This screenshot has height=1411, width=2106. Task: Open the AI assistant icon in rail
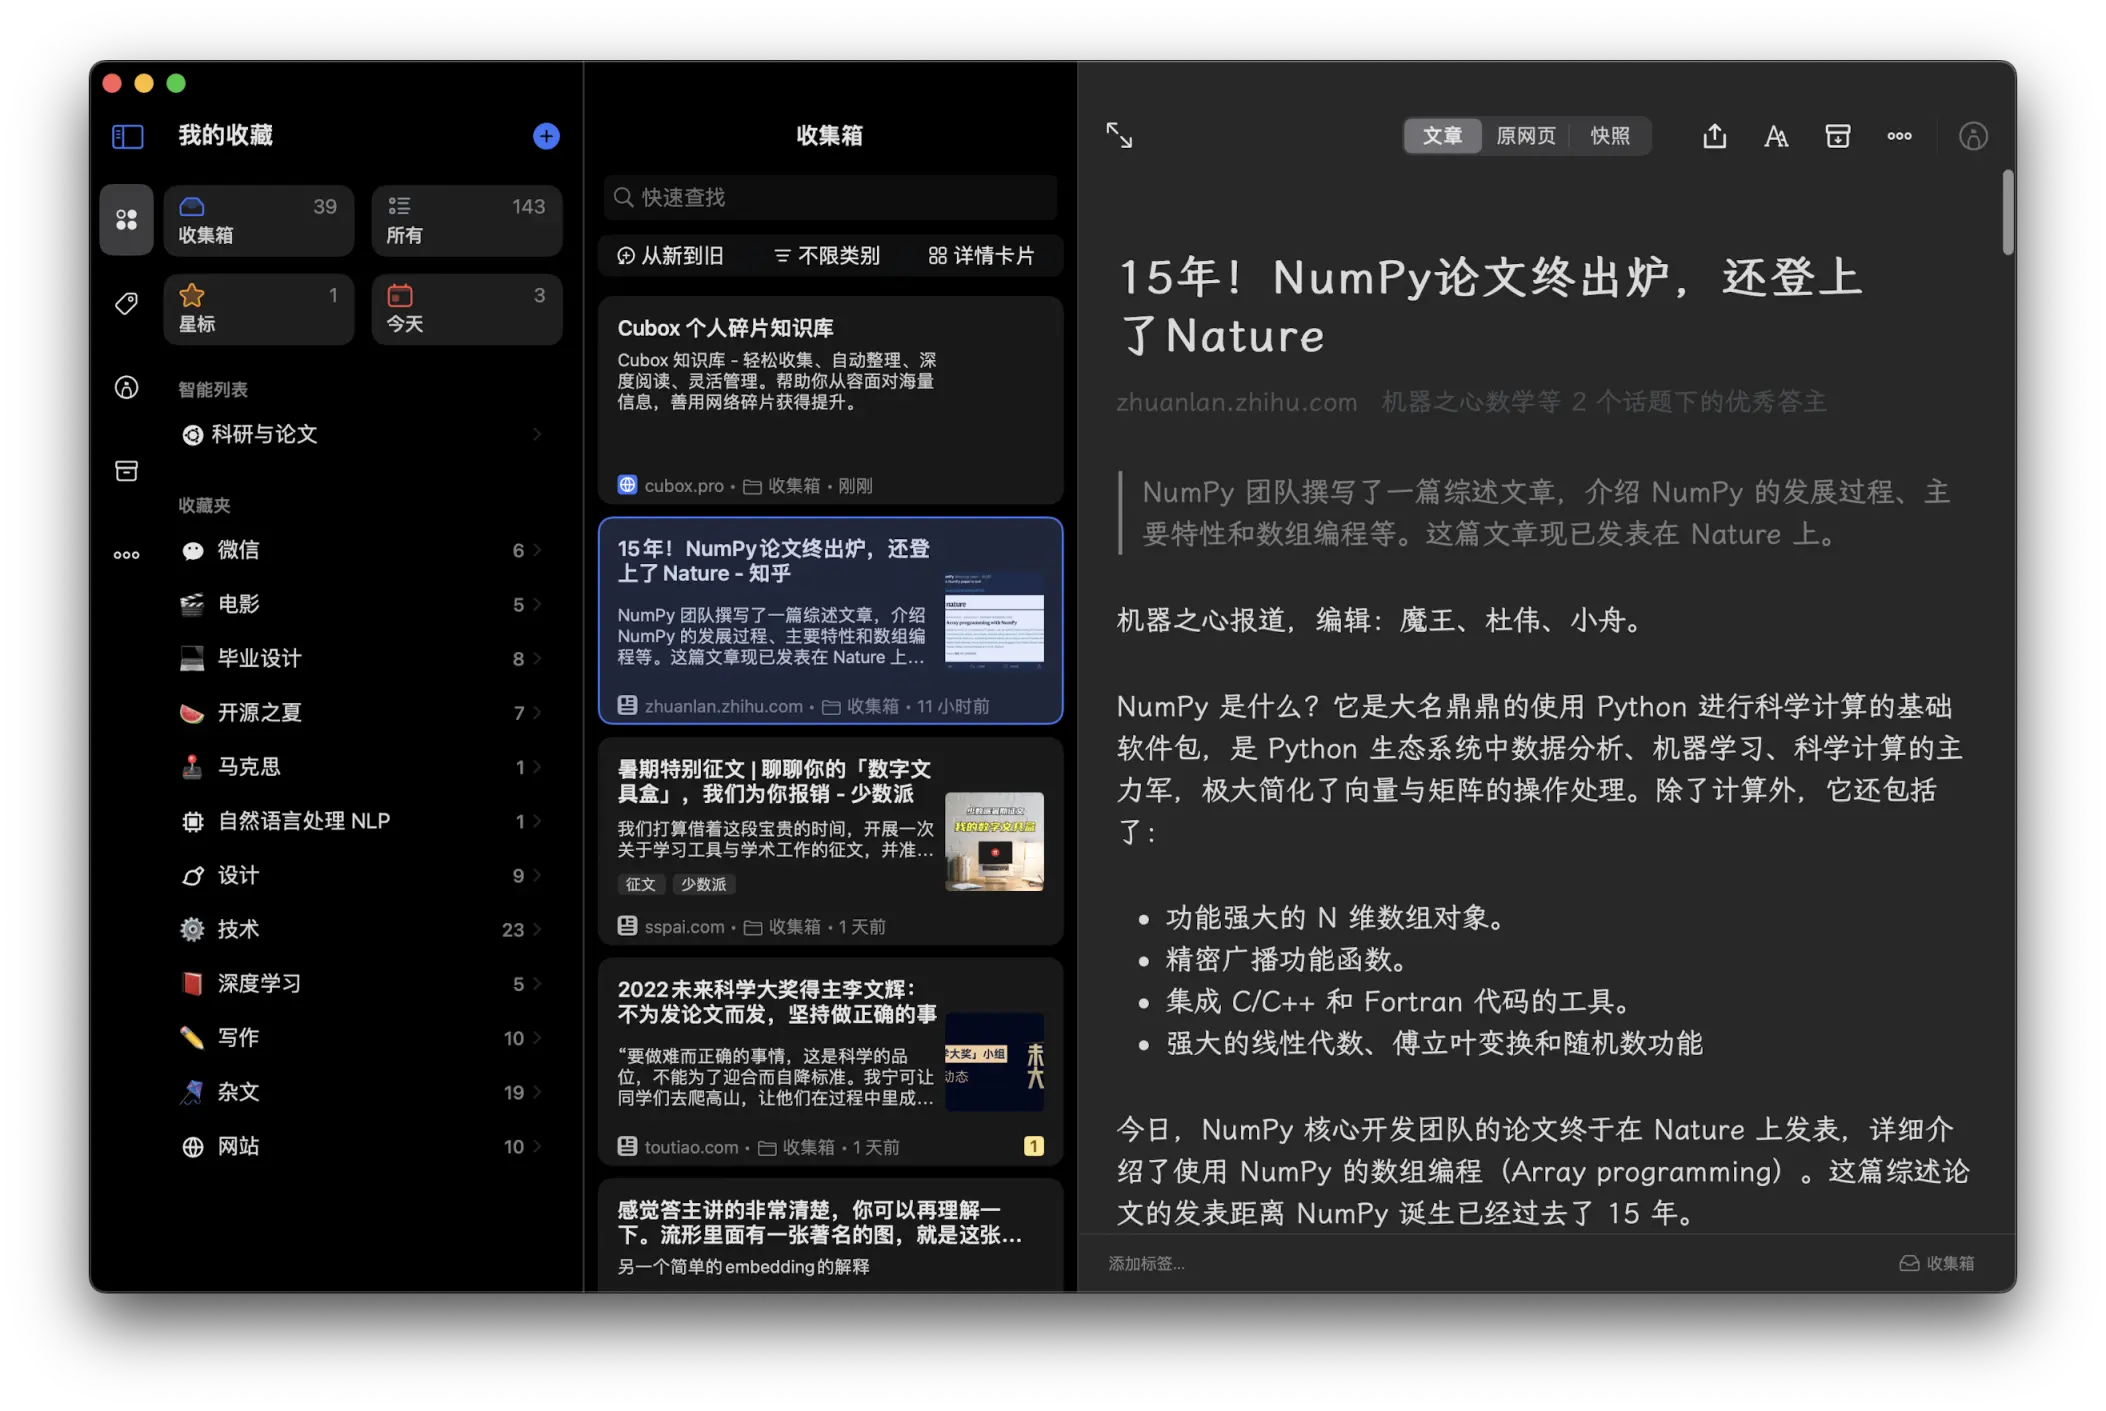coord(126,387)
